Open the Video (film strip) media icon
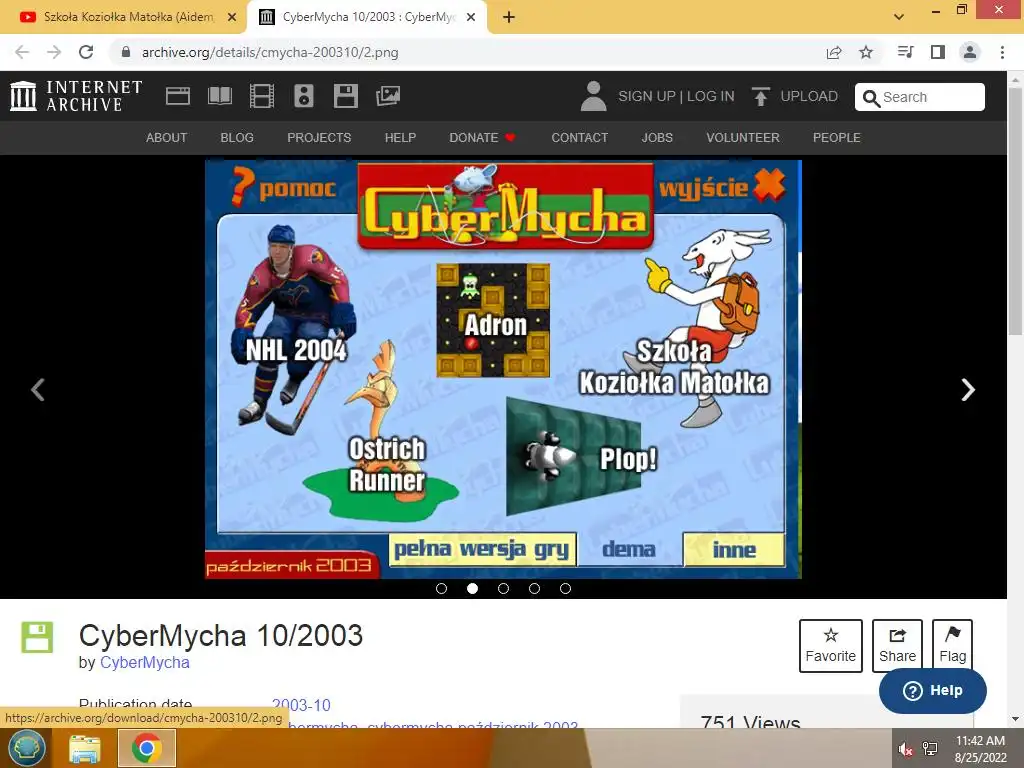Screen dimensions: 1024x768 coord(262,96)
